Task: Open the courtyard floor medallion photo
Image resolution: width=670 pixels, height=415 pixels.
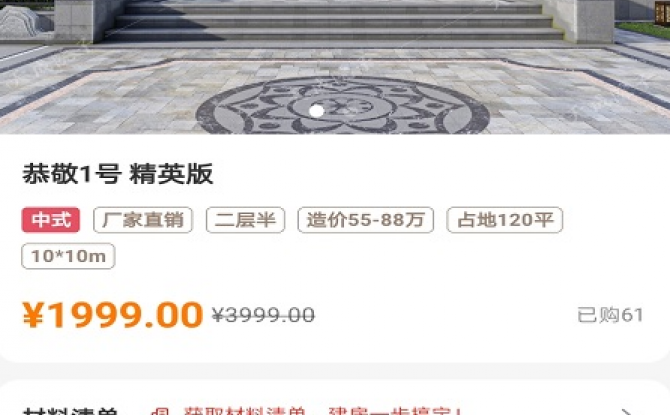Action: [342, 106]
